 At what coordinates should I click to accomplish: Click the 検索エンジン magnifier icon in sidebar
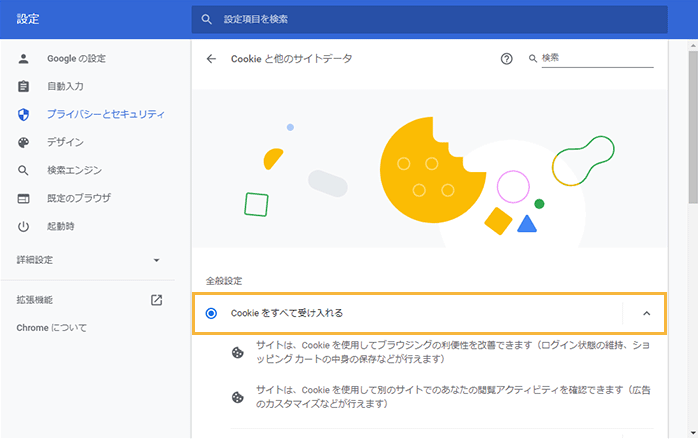click(24, 170)
